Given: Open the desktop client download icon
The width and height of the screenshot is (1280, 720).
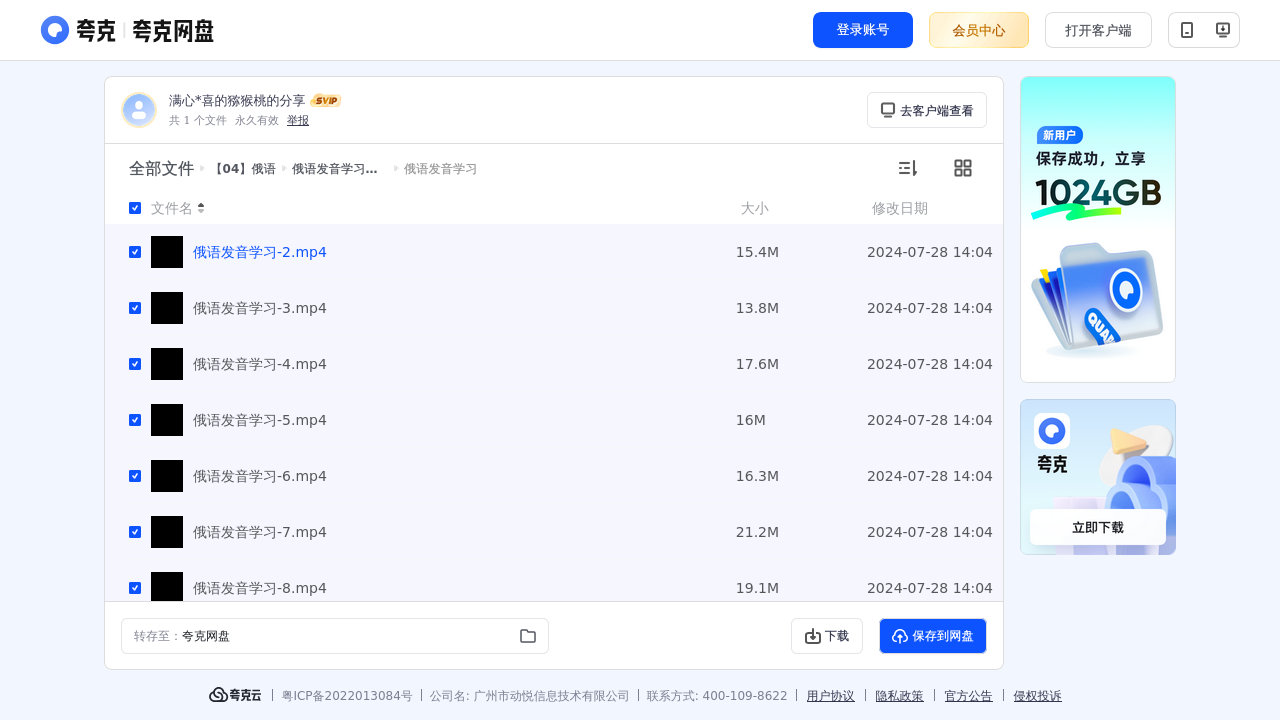Looking at the screenshot, I should [x=1222, y=30].
